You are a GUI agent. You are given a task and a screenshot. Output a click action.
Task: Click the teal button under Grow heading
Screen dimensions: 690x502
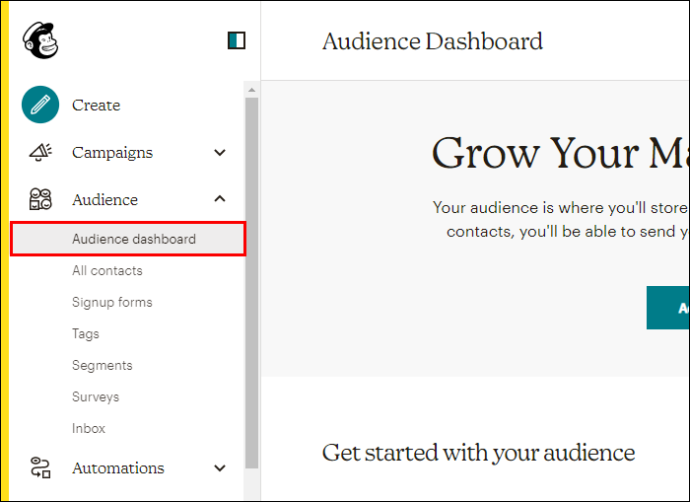point(668,308)
